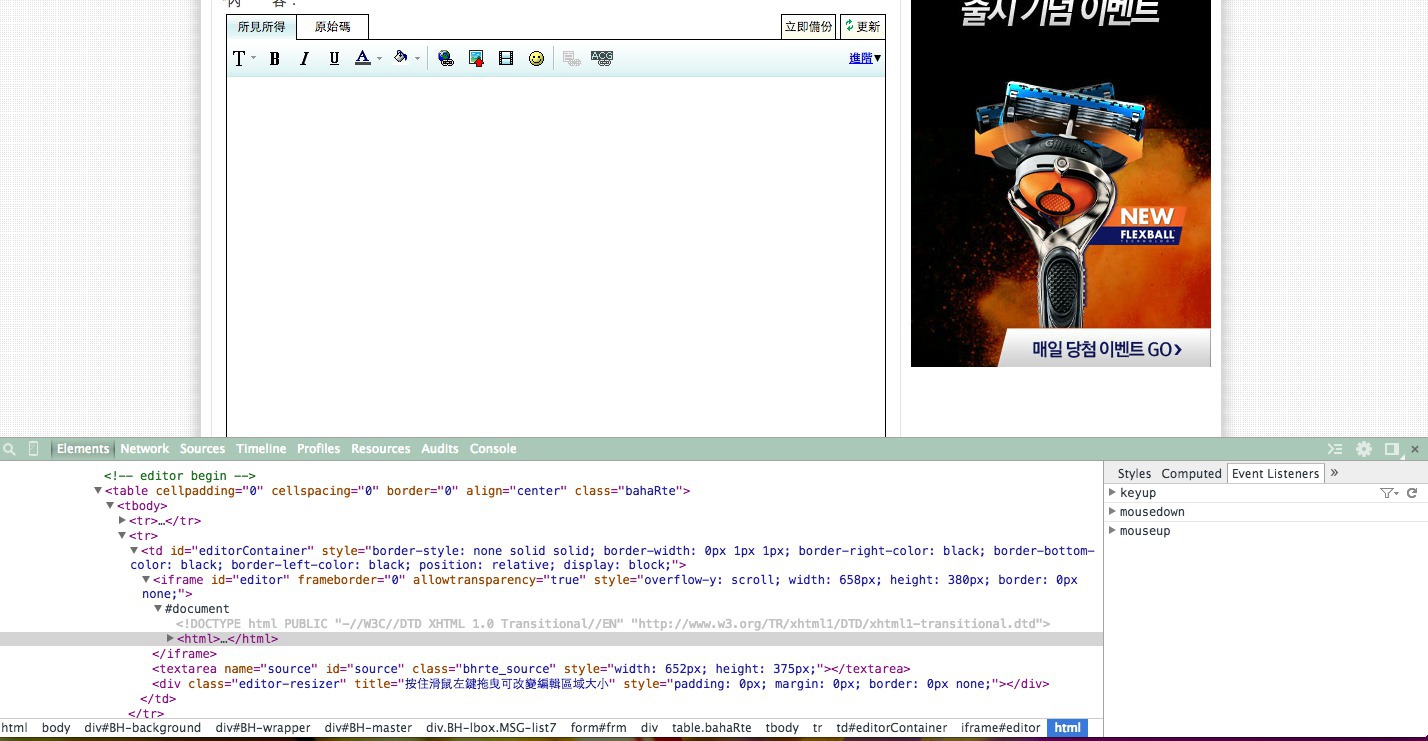
Task: Open paint bucket color dropdown arrow
Action: [417, 59]
